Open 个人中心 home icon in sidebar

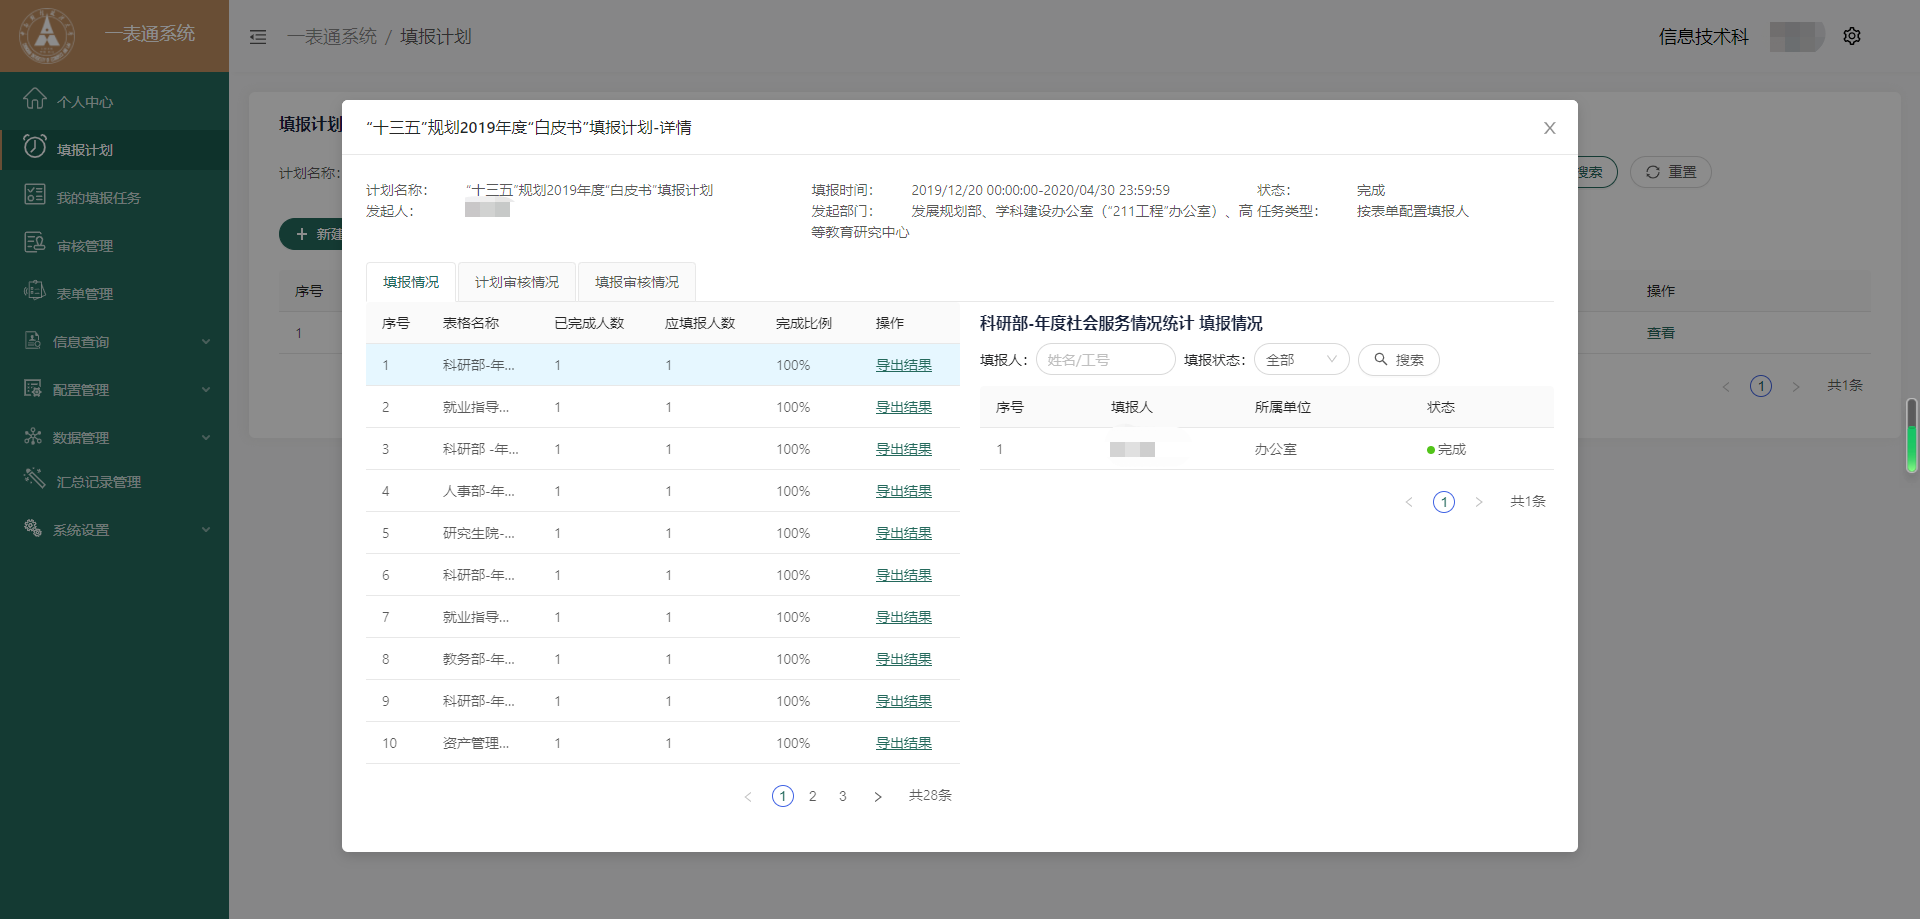tap(35, 99)
